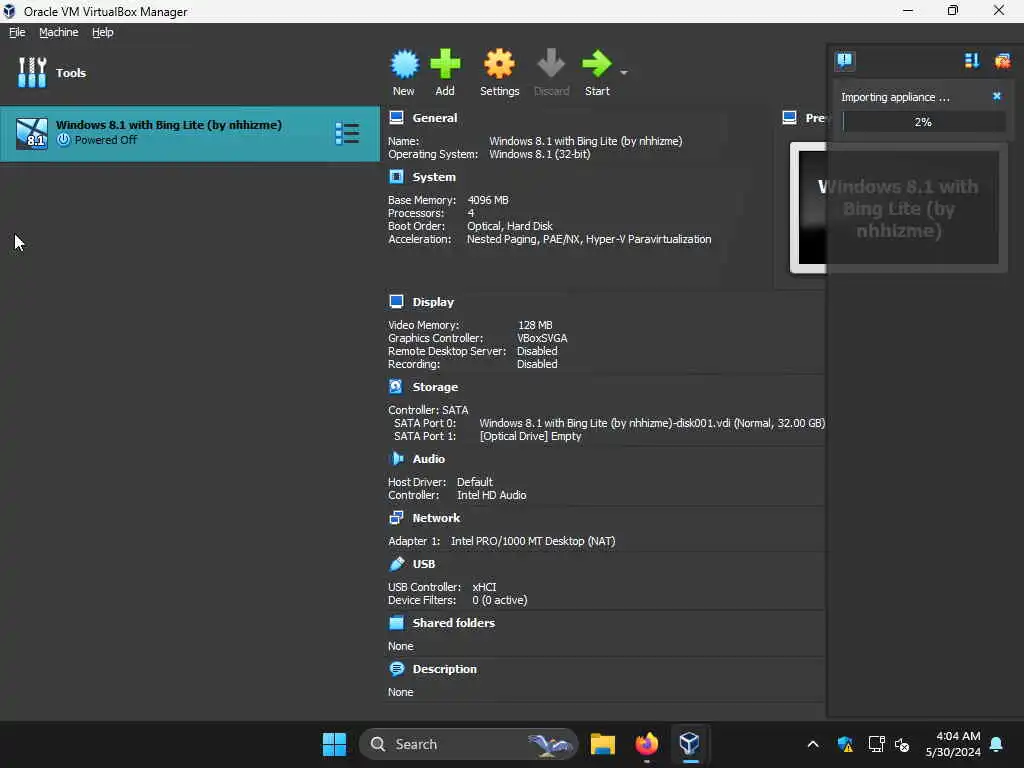Open the Machine menu
Image resolution: width=1024 pixels, height=768 pixels.
coord(59,32)
